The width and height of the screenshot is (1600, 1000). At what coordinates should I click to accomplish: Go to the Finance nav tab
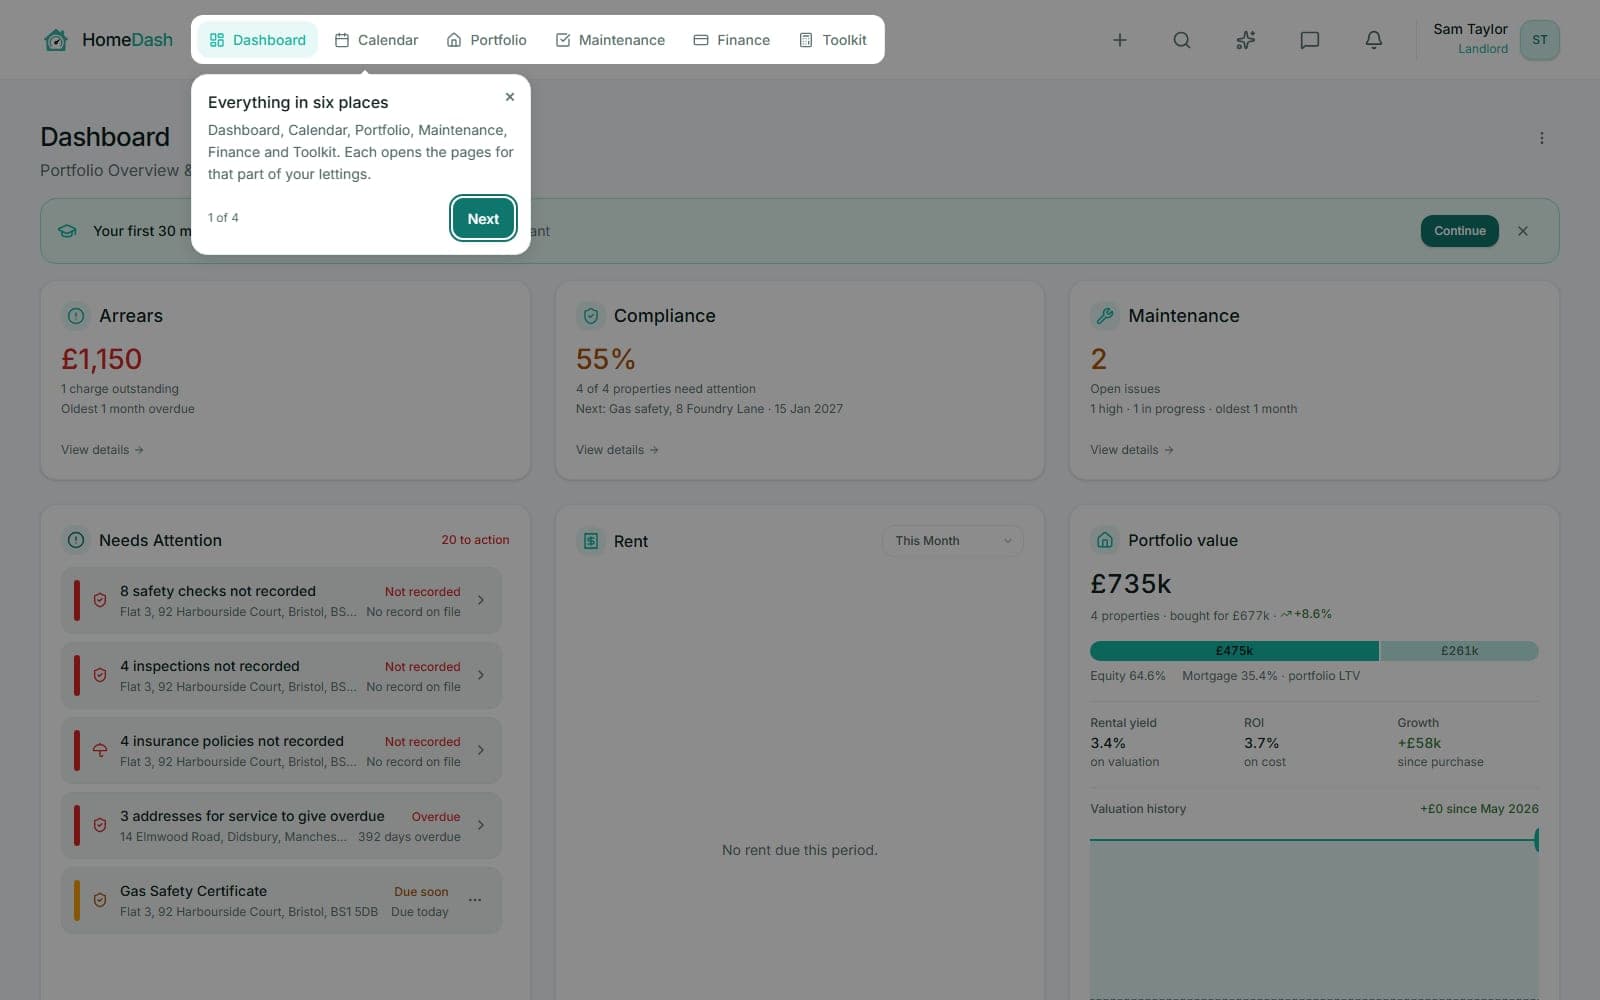tap(732, 40)
